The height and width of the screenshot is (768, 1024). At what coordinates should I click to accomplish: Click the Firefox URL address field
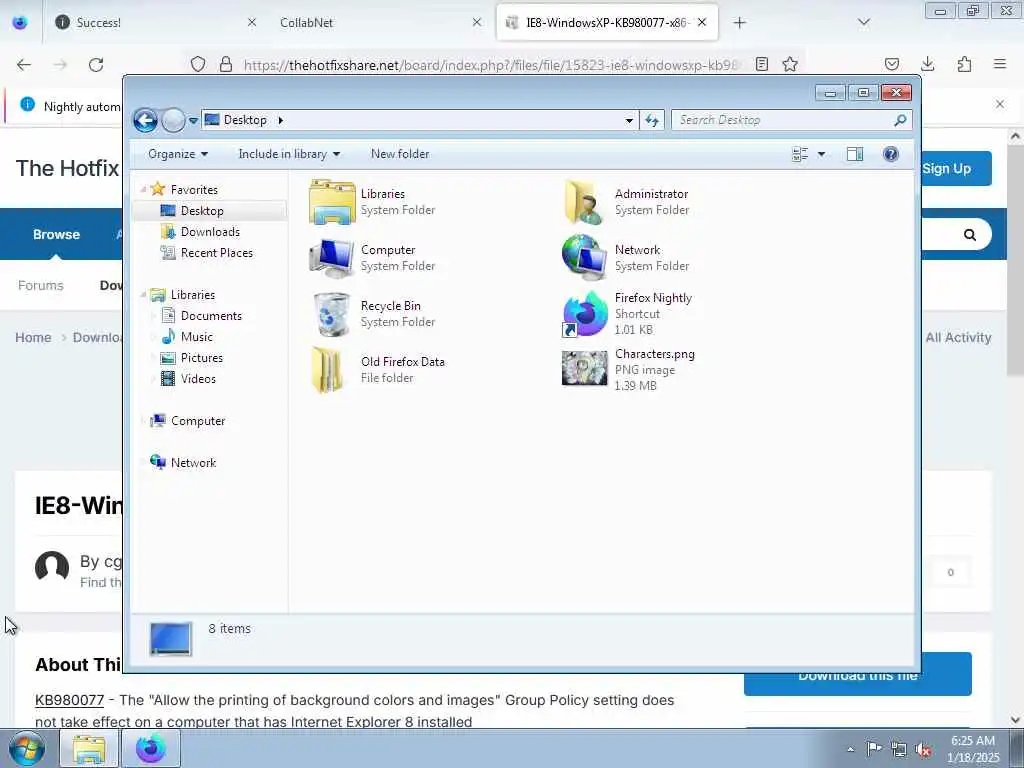[x=491, y=65]
